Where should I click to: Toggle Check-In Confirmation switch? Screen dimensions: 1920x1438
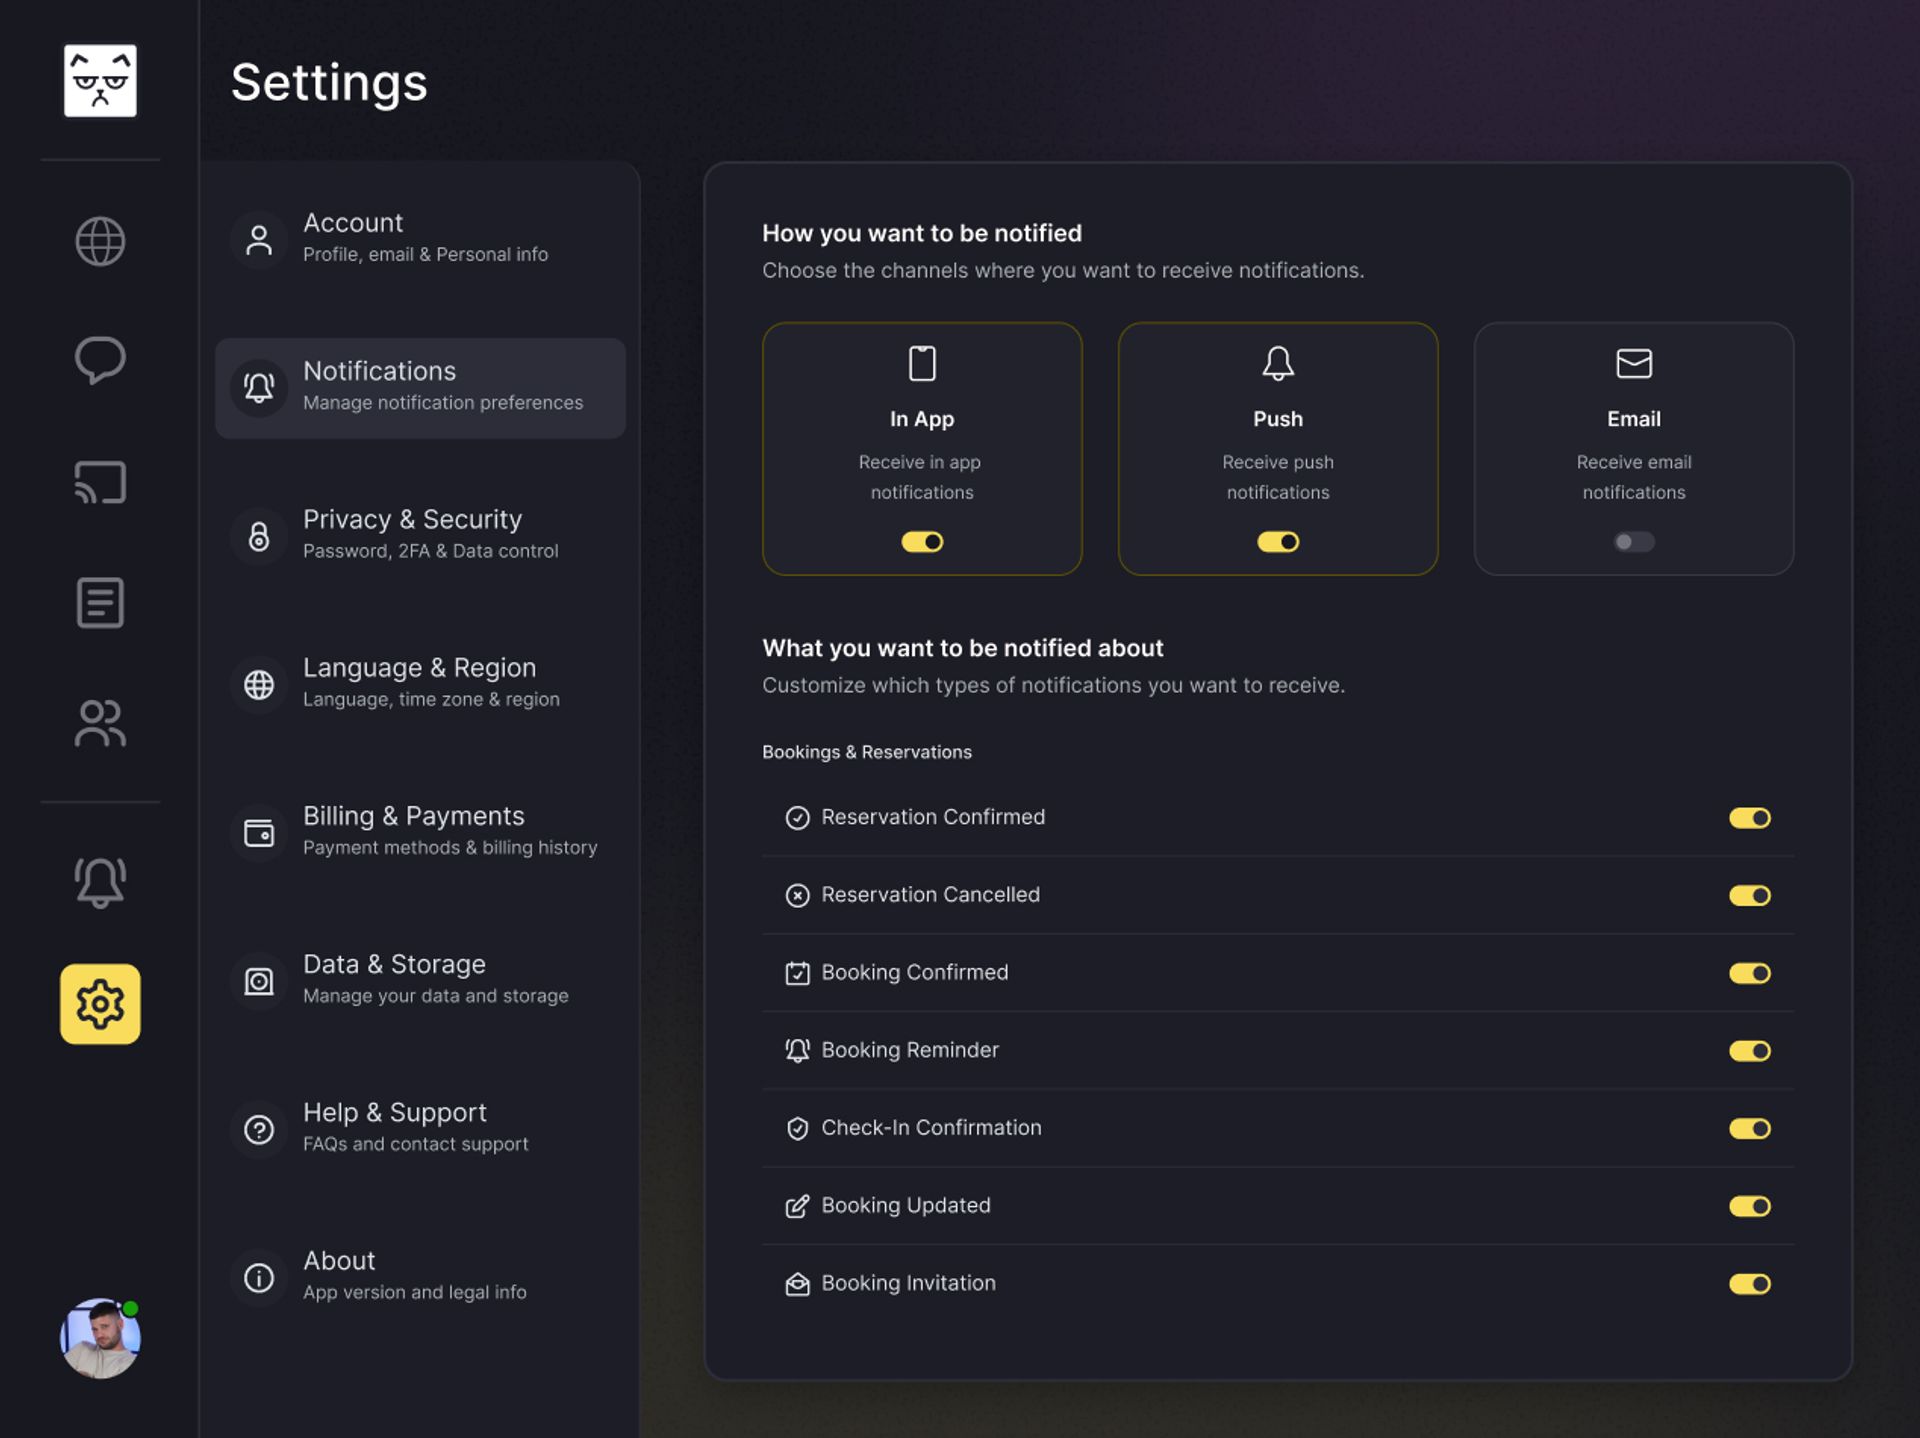pos(1750,1128)
